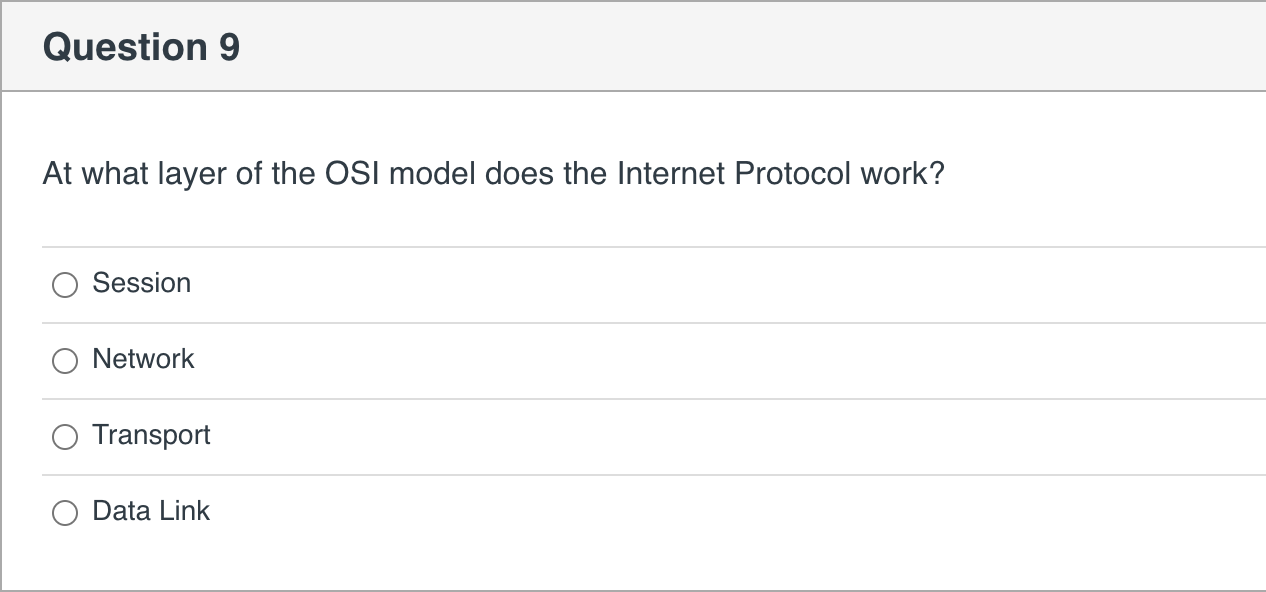Click the Network answer label
The height and width of the screenshot is (592, 1266).
pyautogui.click(x=143, y=359)
